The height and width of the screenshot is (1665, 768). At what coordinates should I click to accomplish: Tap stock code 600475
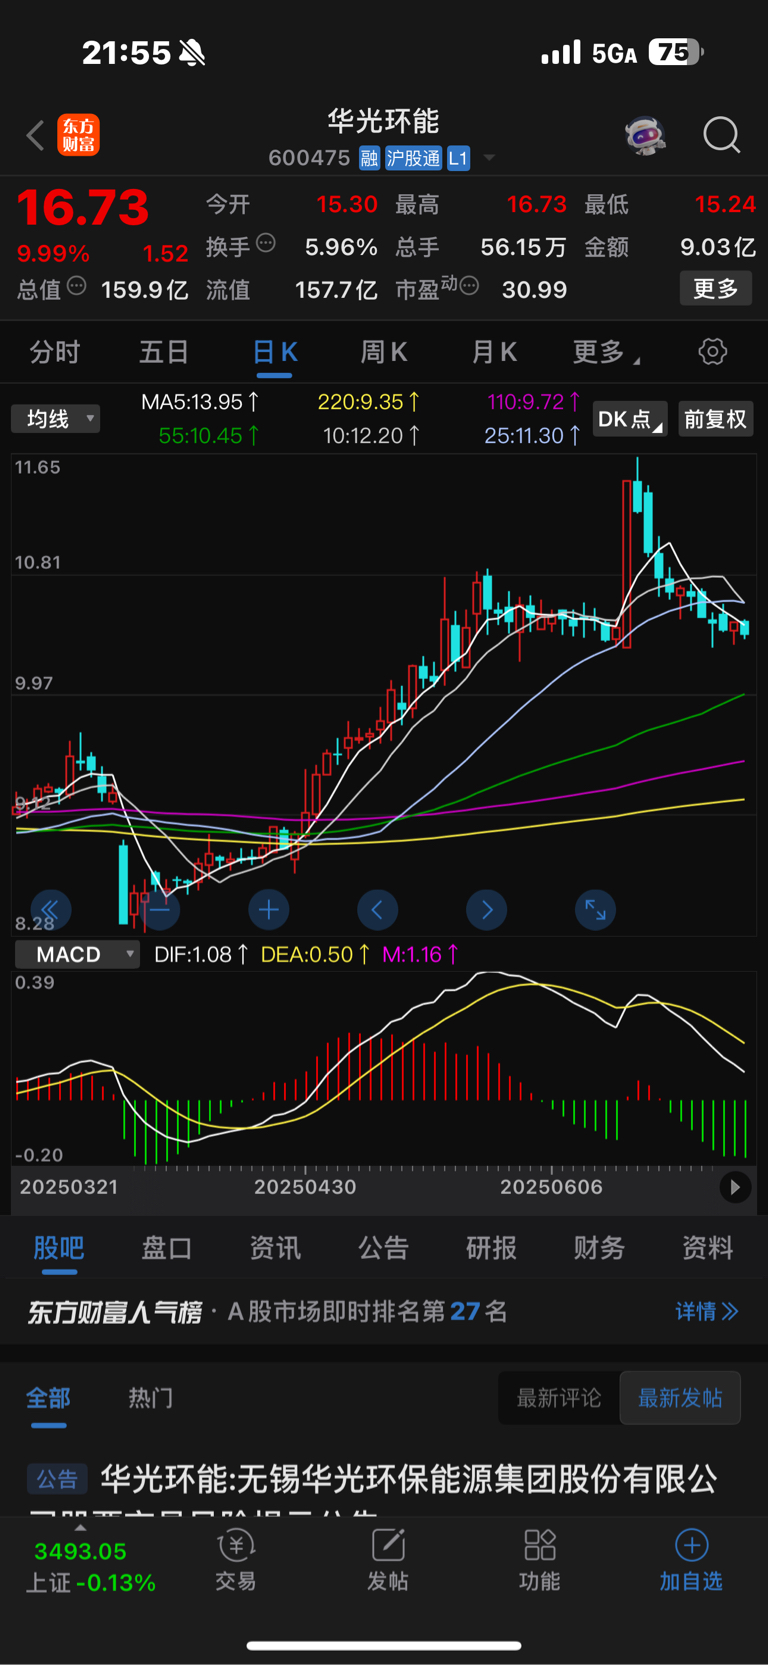tap(309, 158)
